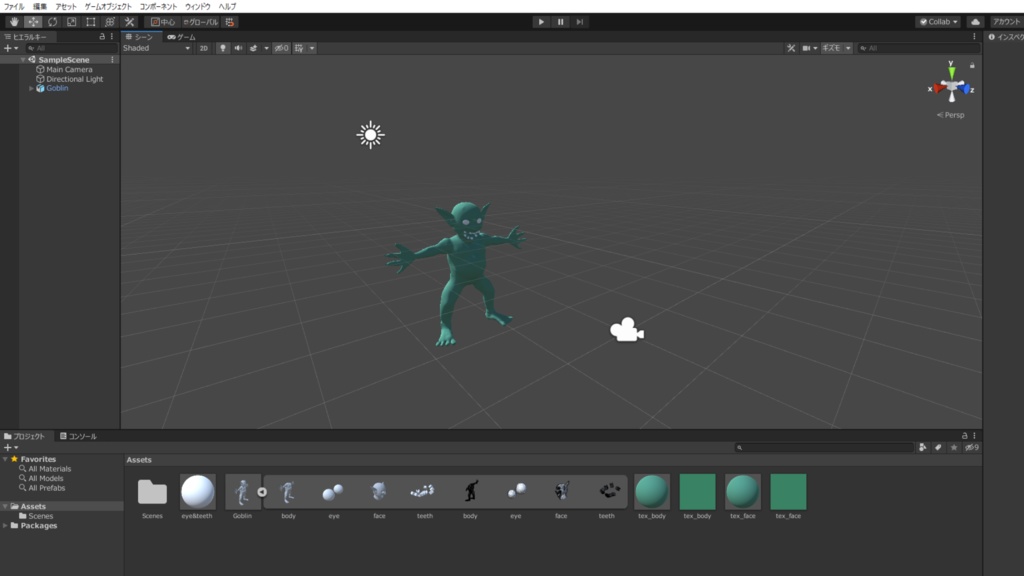Click the cloud services icon
The image size is (1024, 576).
coord(975,22)
